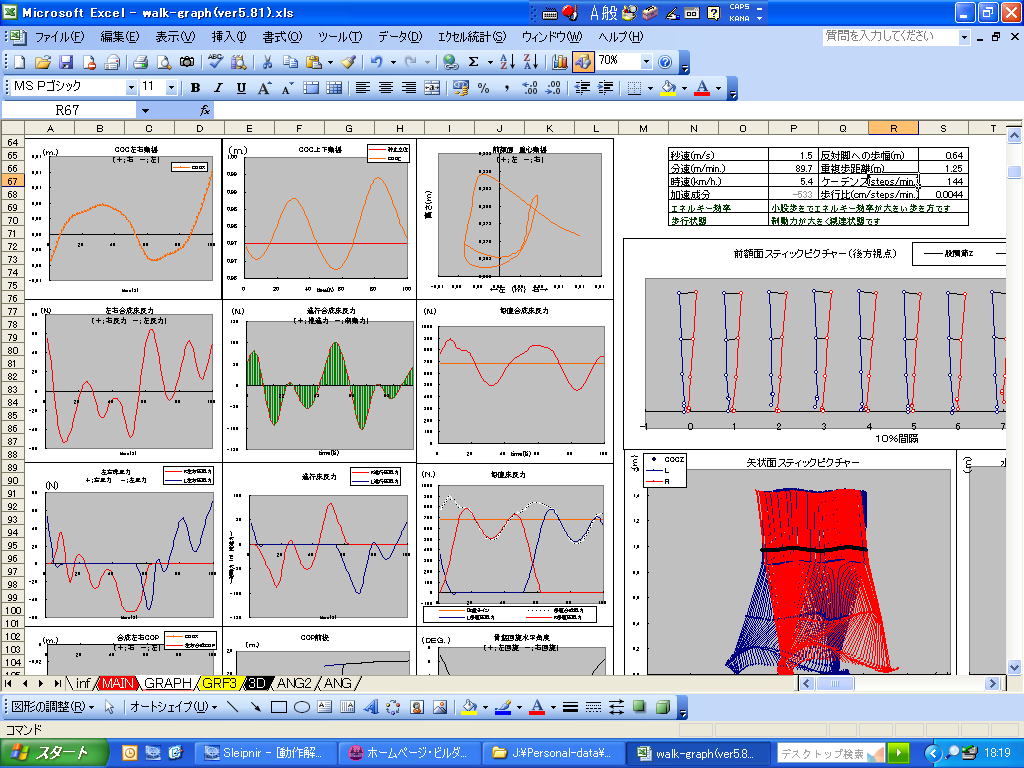Open the font size dropdown
The image size is (1024, 768).
(x=171, y=88)
